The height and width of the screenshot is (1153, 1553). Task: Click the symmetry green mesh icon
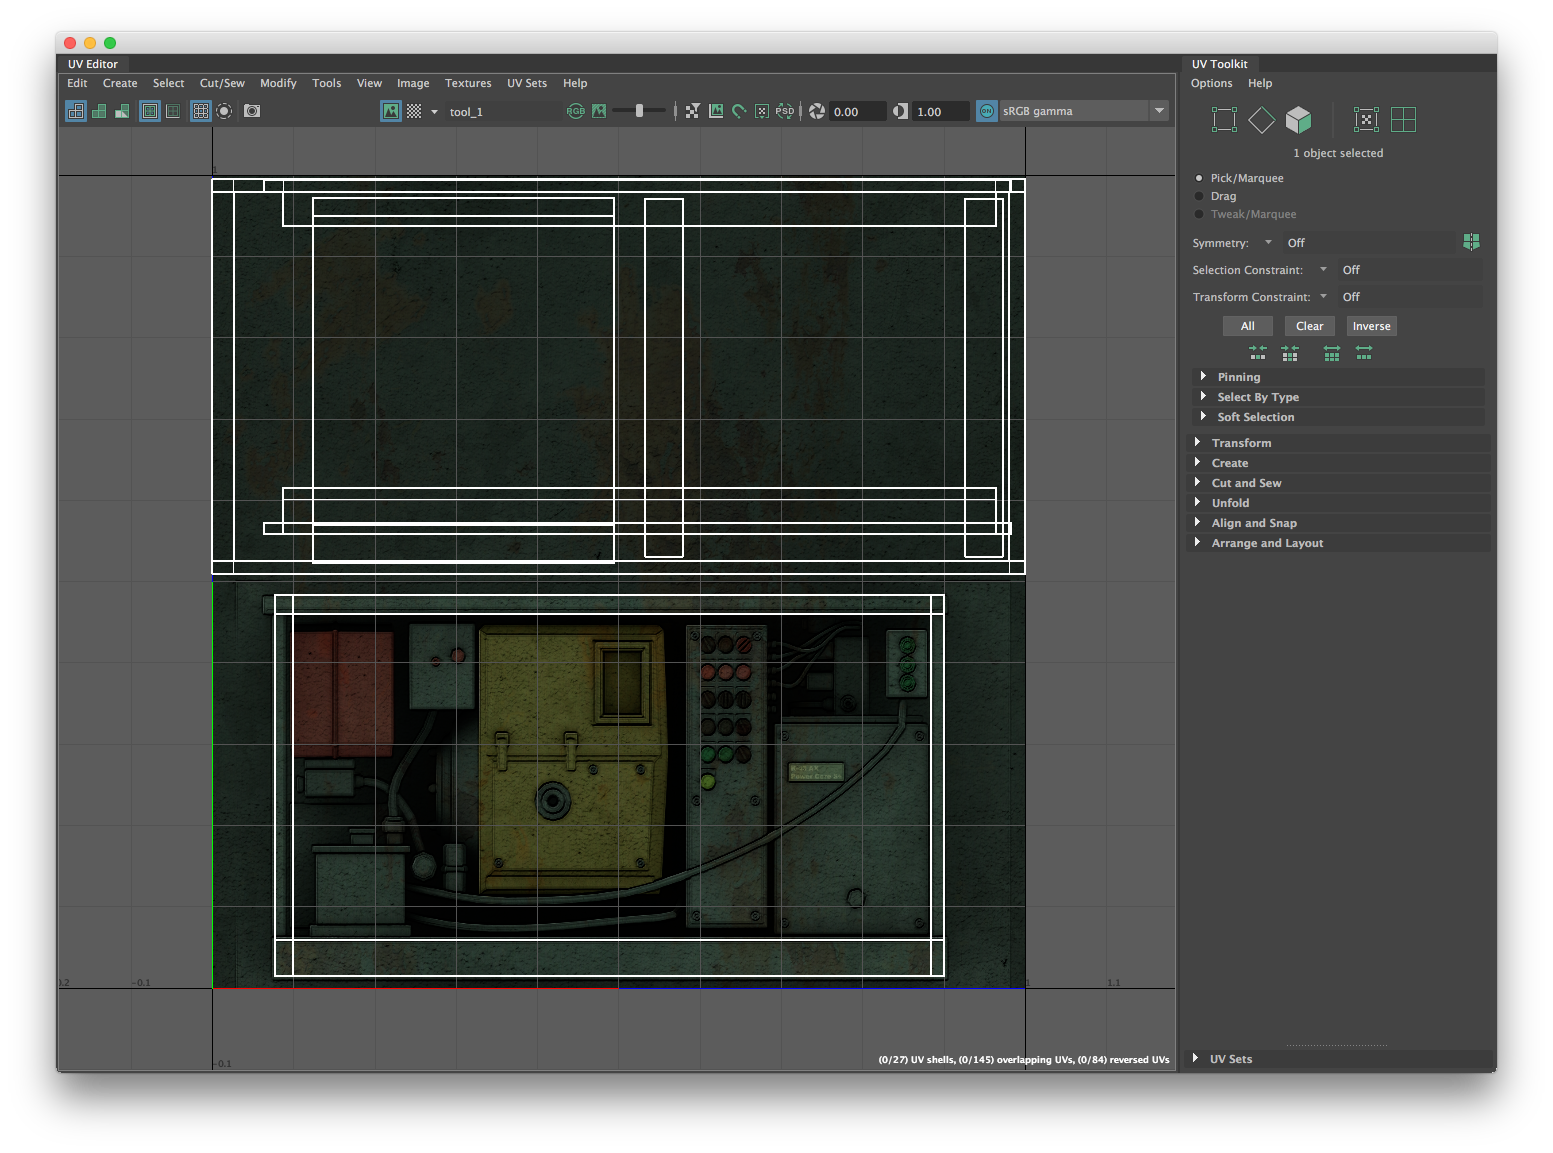[1471, 242]
